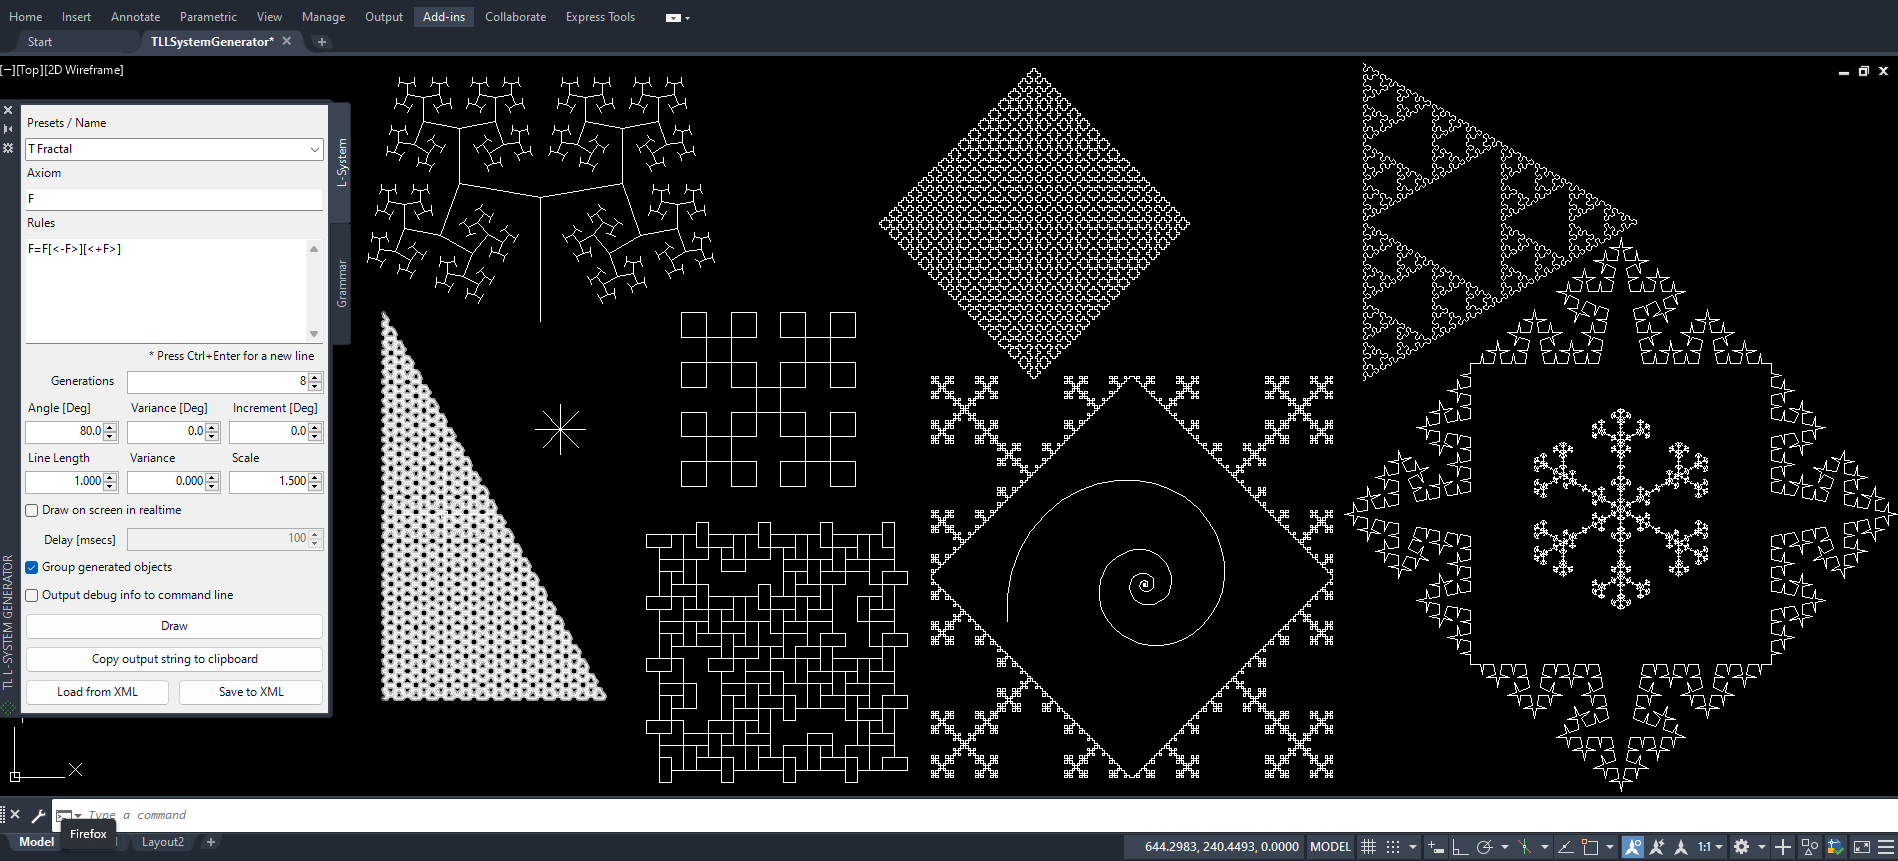Toggle object snap tracking icon
This screenshot has height=861, width=1898.
click(x=1566, y=846)
